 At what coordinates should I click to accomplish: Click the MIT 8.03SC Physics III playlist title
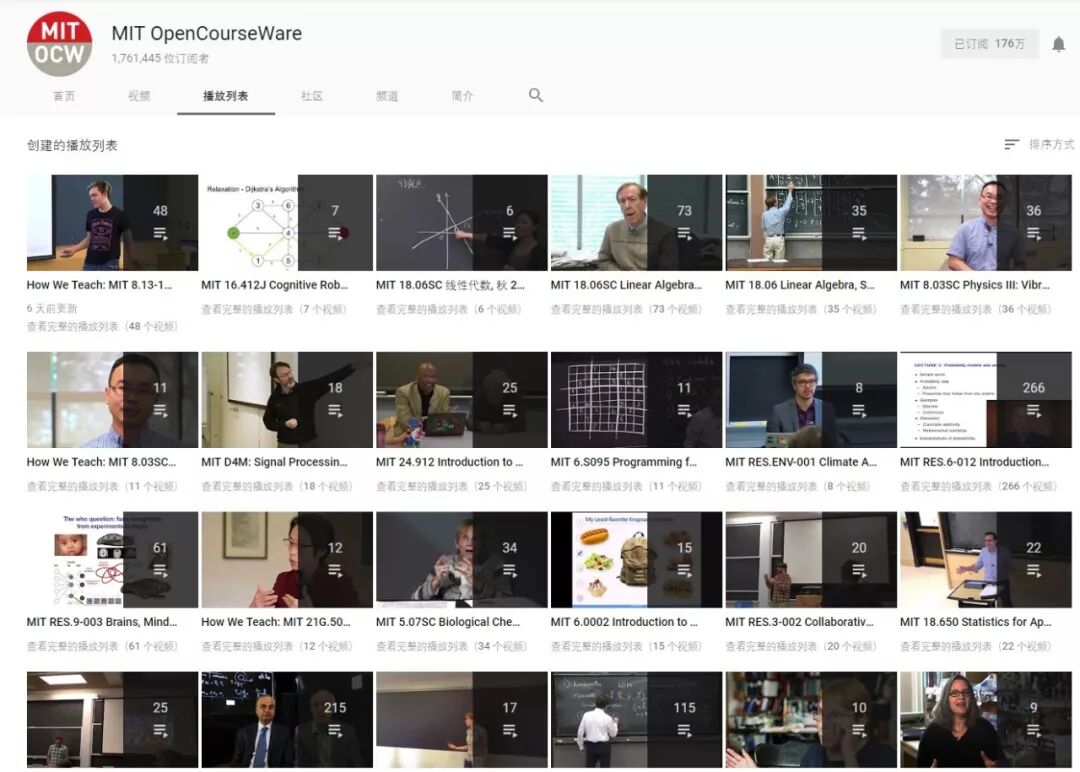[975, 284]
